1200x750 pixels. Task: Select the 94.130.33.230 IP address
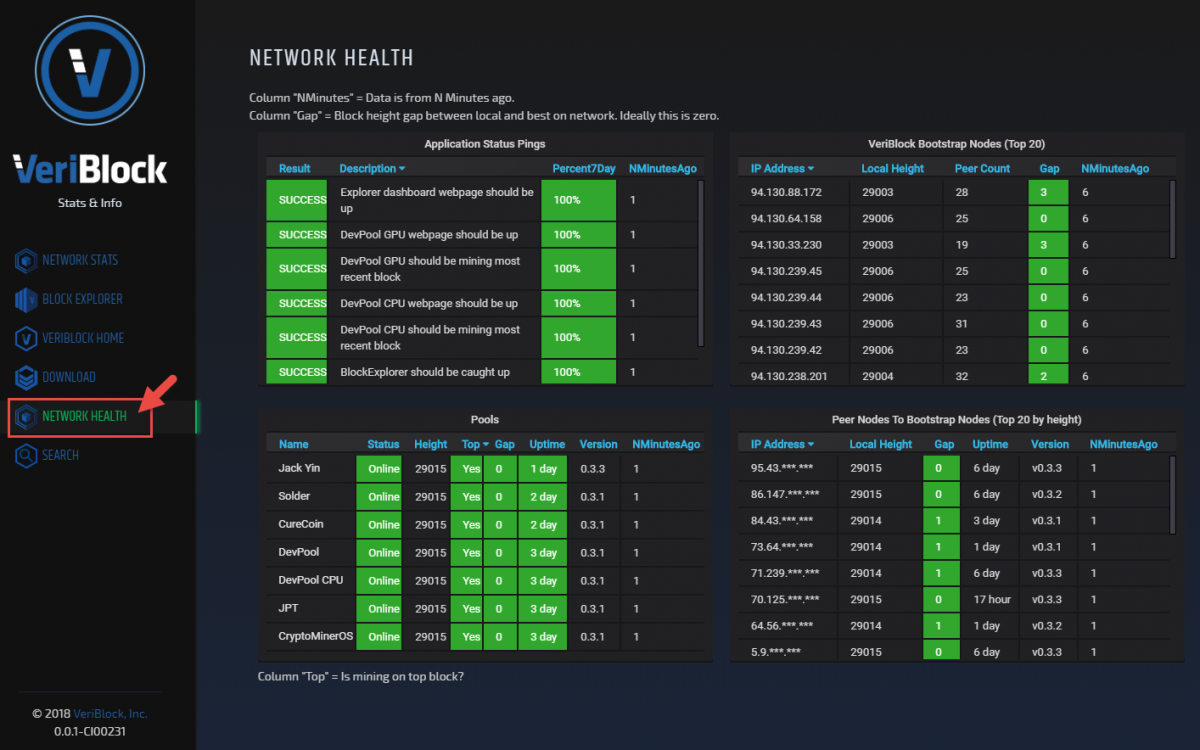(786, 245)
